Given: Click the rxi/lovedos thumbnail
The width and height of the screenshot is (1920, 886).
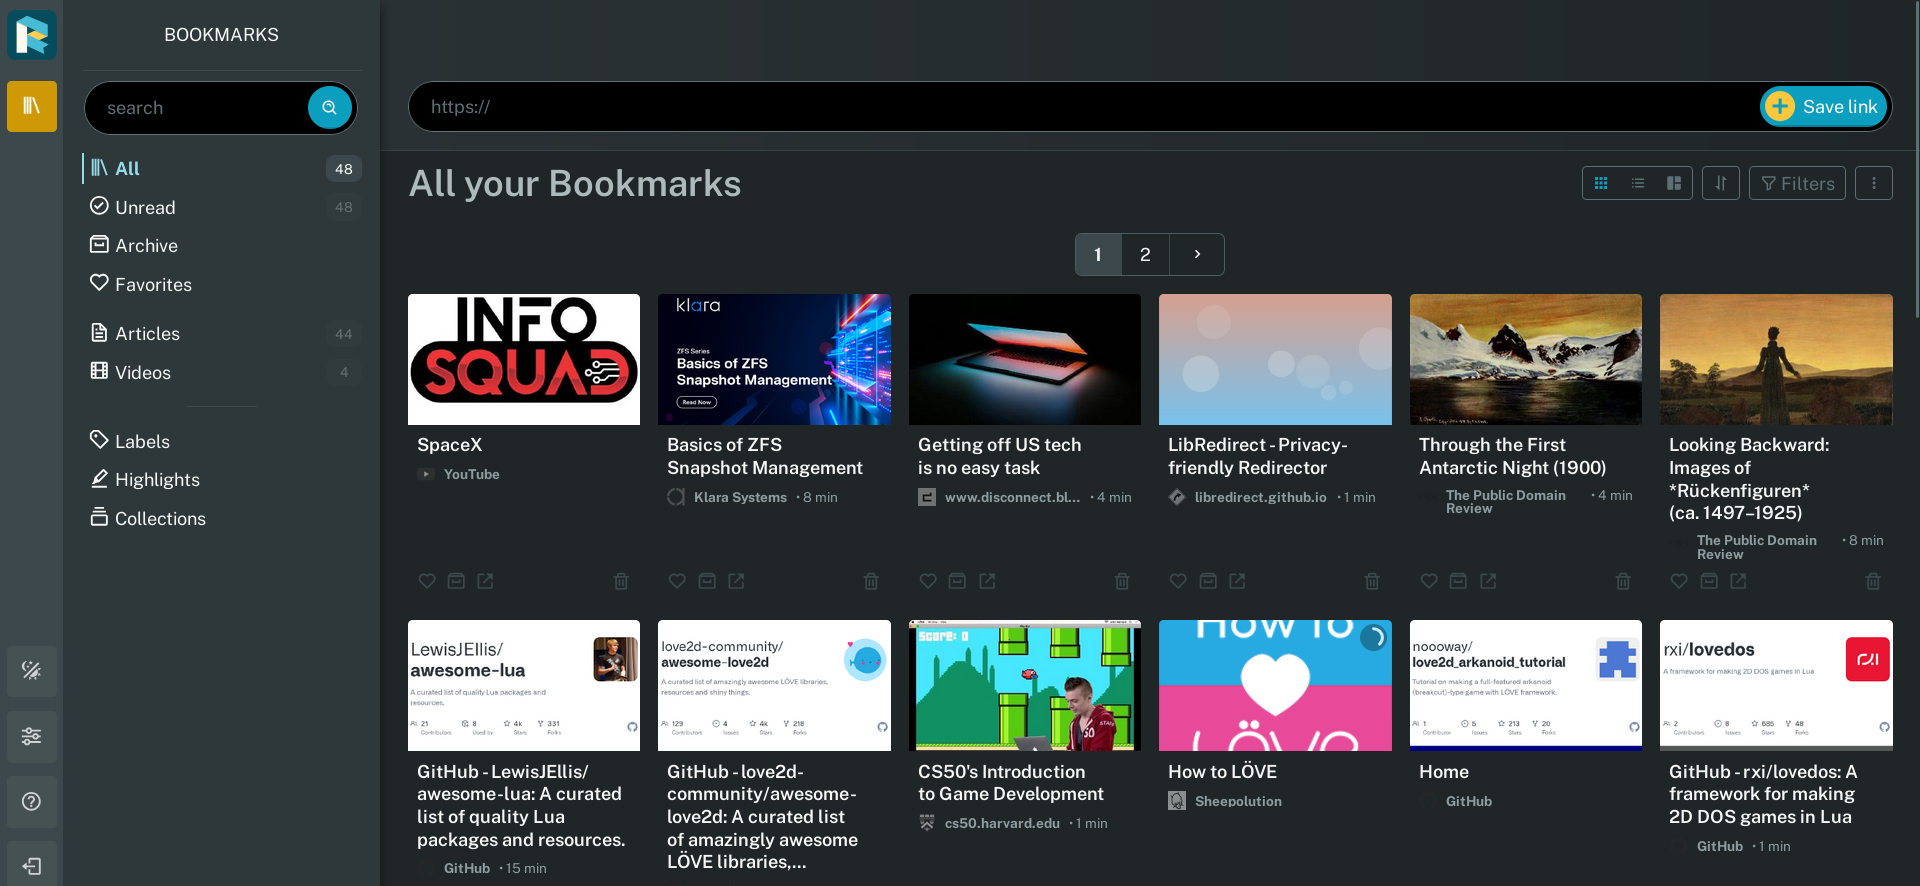Looking at the screenshot, I should [x=1776, y=685].
